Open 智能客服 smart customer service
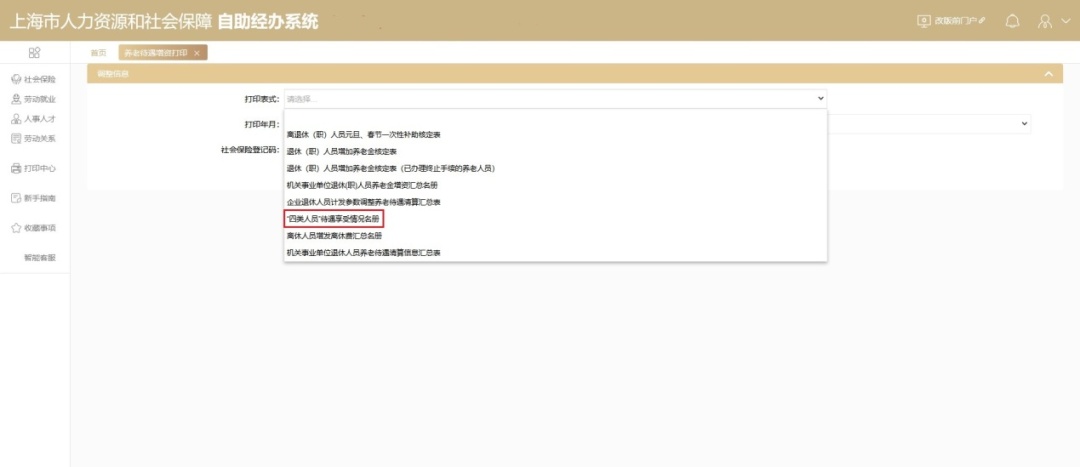Viewport: 1080px width, 467px height. pos(39,258)
